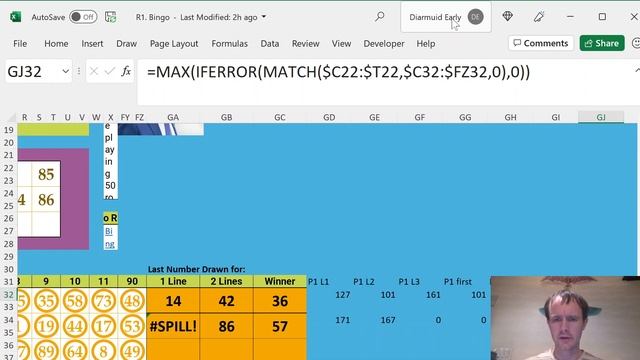Open the file name dropdown arrow
The image size is (640, 360).
click(x=264, y=17)
